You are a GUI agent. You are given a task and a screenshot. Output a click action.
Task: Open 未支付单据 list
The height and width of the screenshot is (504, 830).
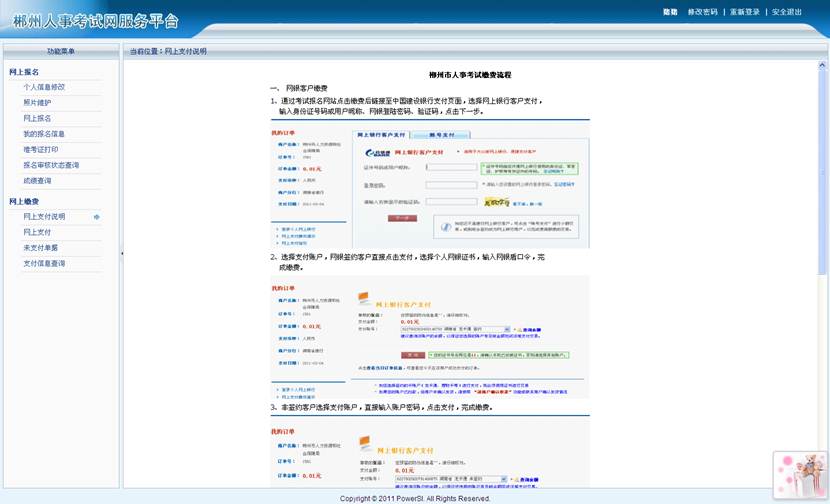point(40,247)
